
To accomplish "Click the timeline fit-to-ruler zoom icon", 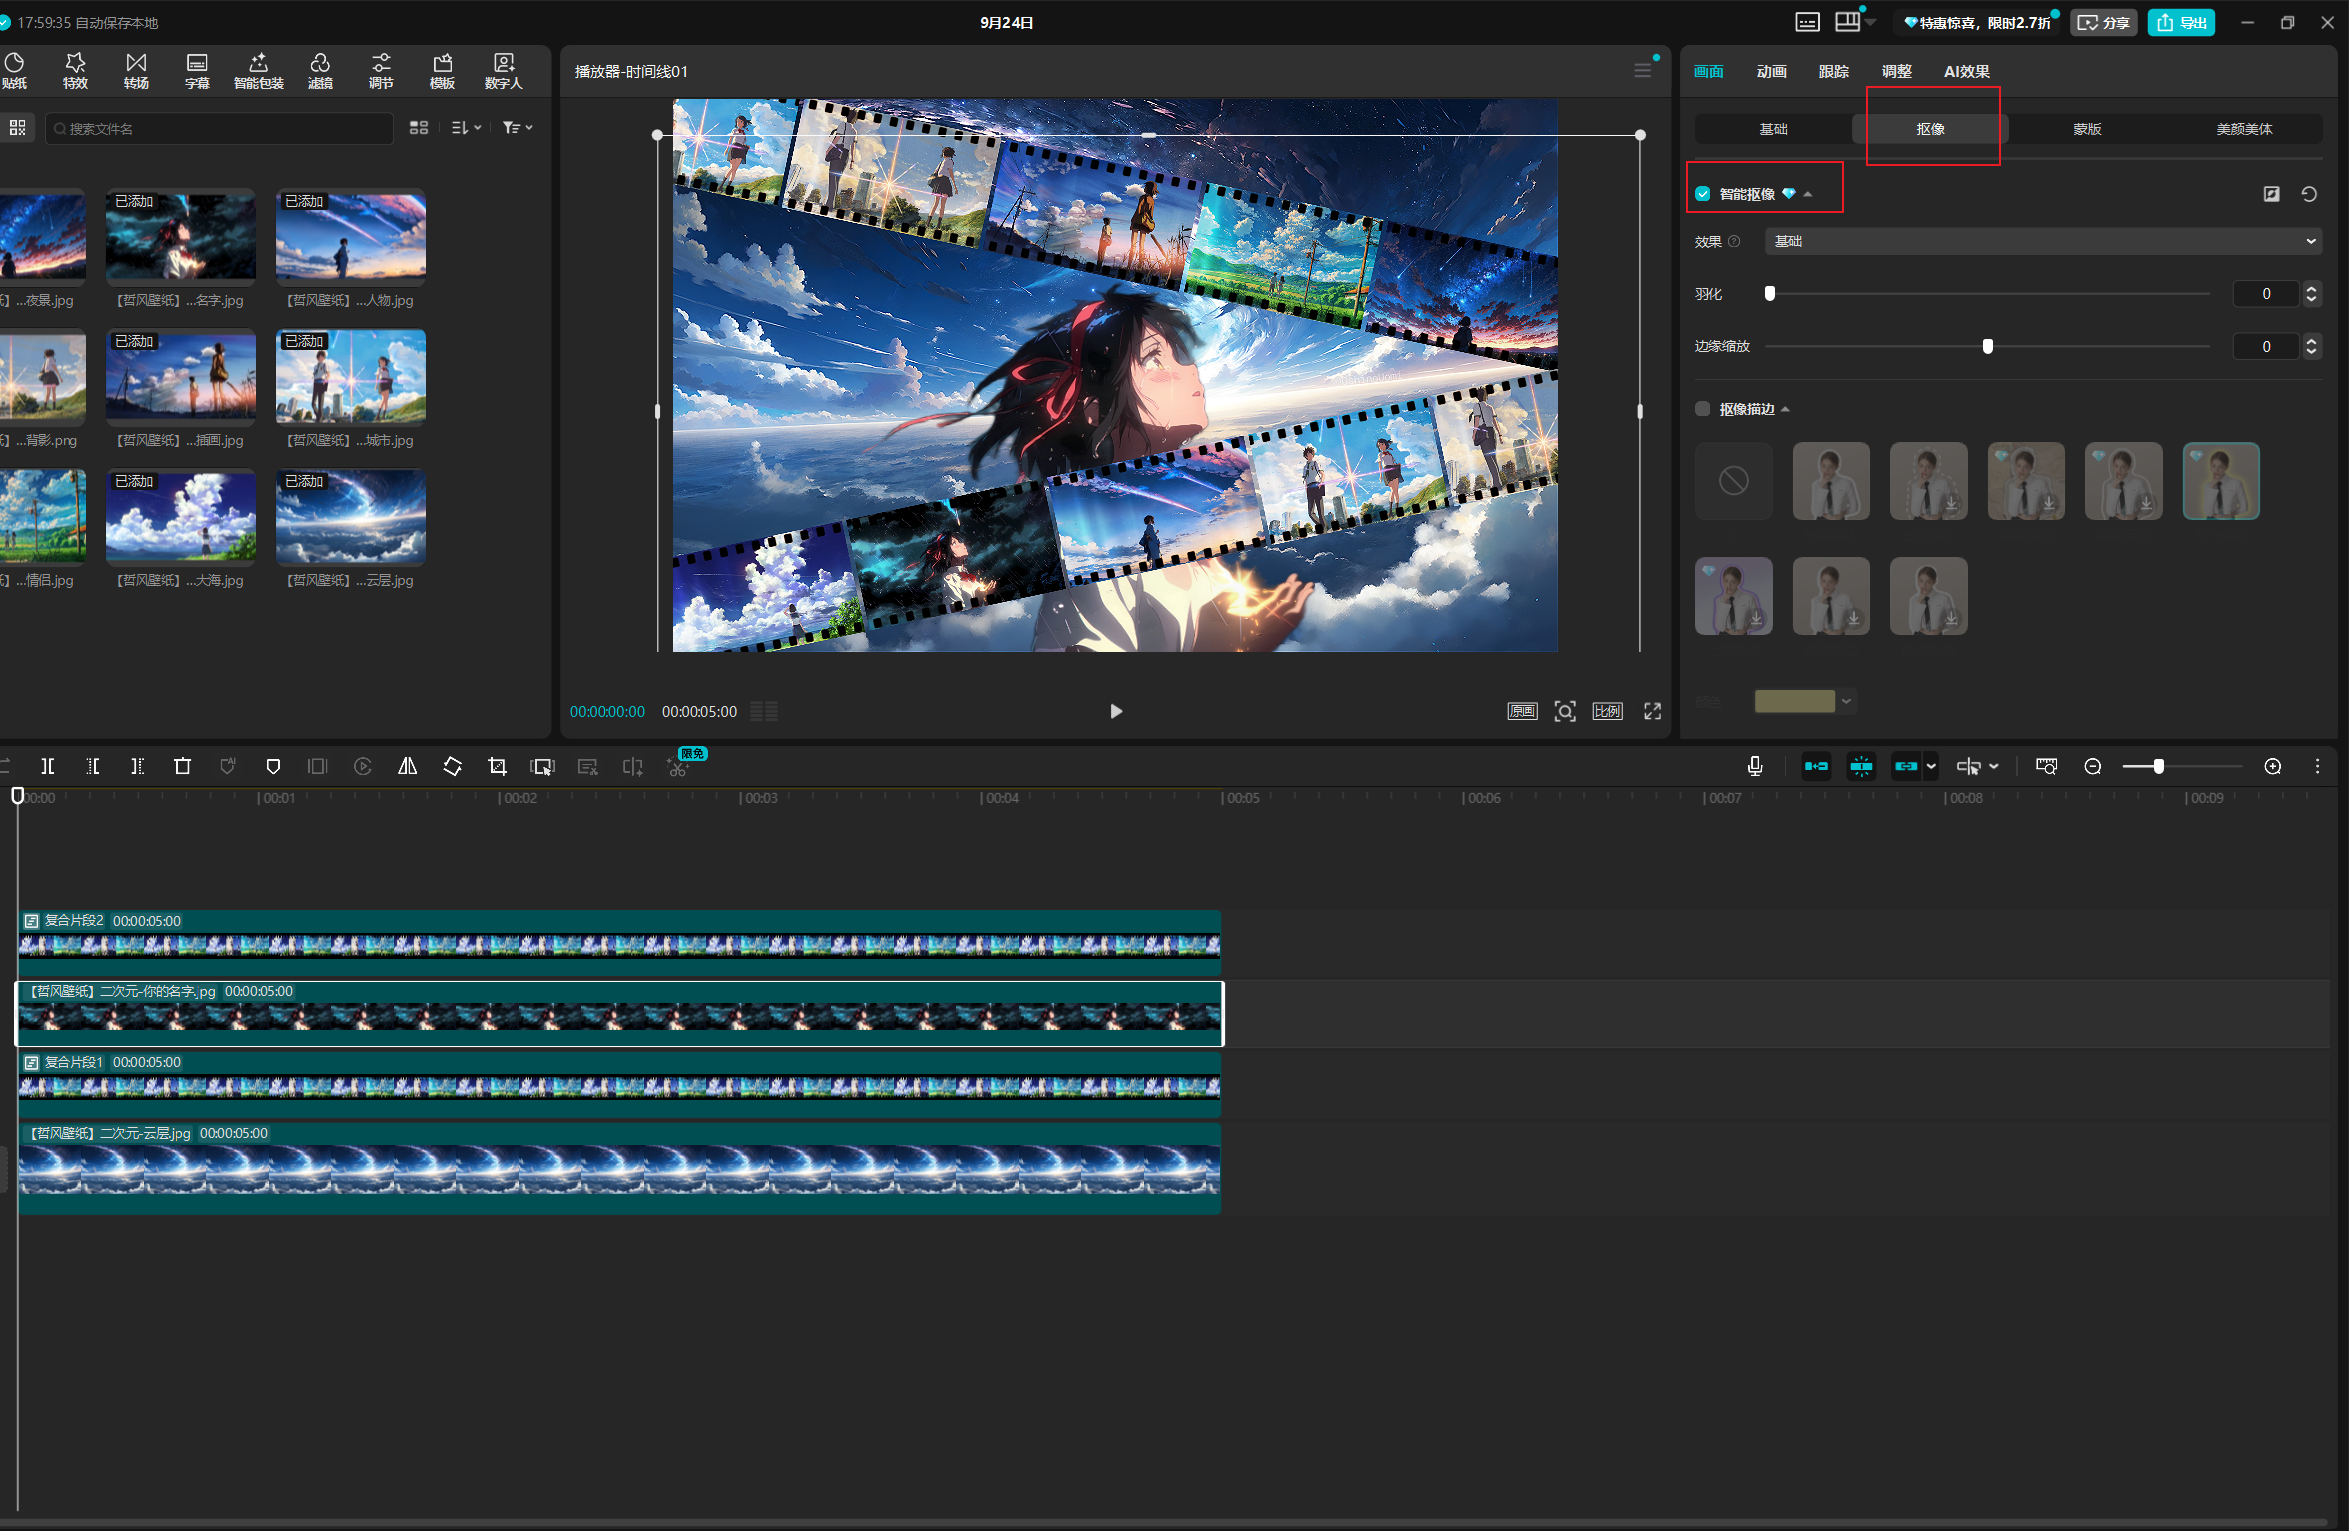I will coord(2046,766).
